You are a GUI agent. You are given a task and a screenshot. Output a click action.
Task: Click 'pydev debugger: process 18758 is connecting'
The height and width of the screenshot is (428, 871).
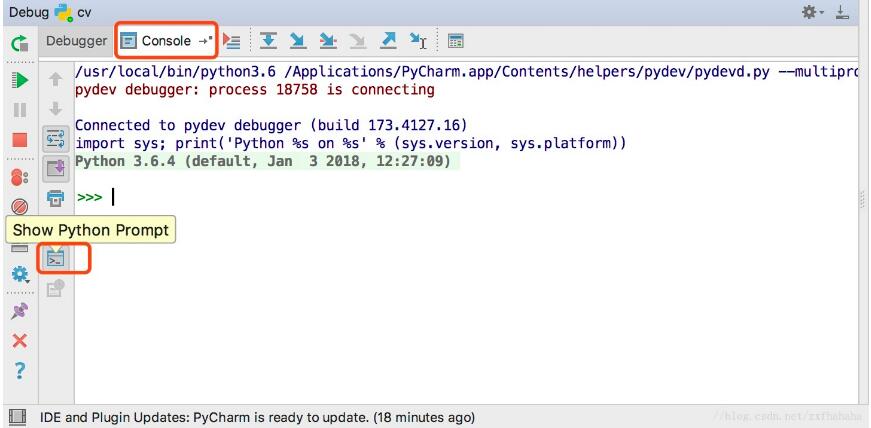click(x=255, y=89)
